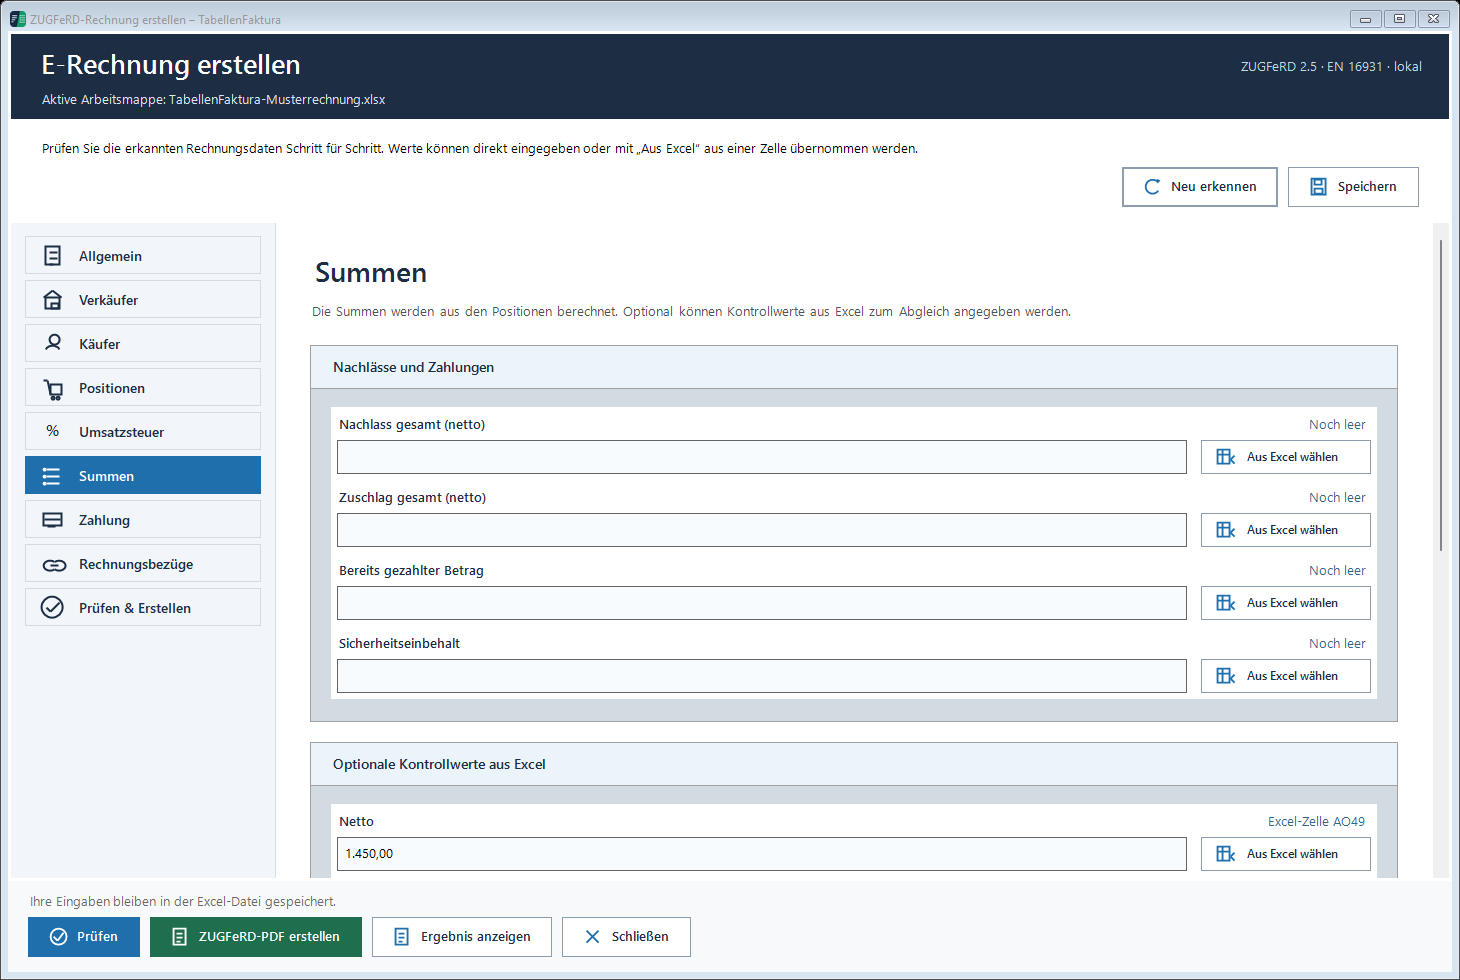Click the Positionen shopping cart icon
This screenshot has width=1460, height=980.
pyautogui.click(x=53, y=389)
